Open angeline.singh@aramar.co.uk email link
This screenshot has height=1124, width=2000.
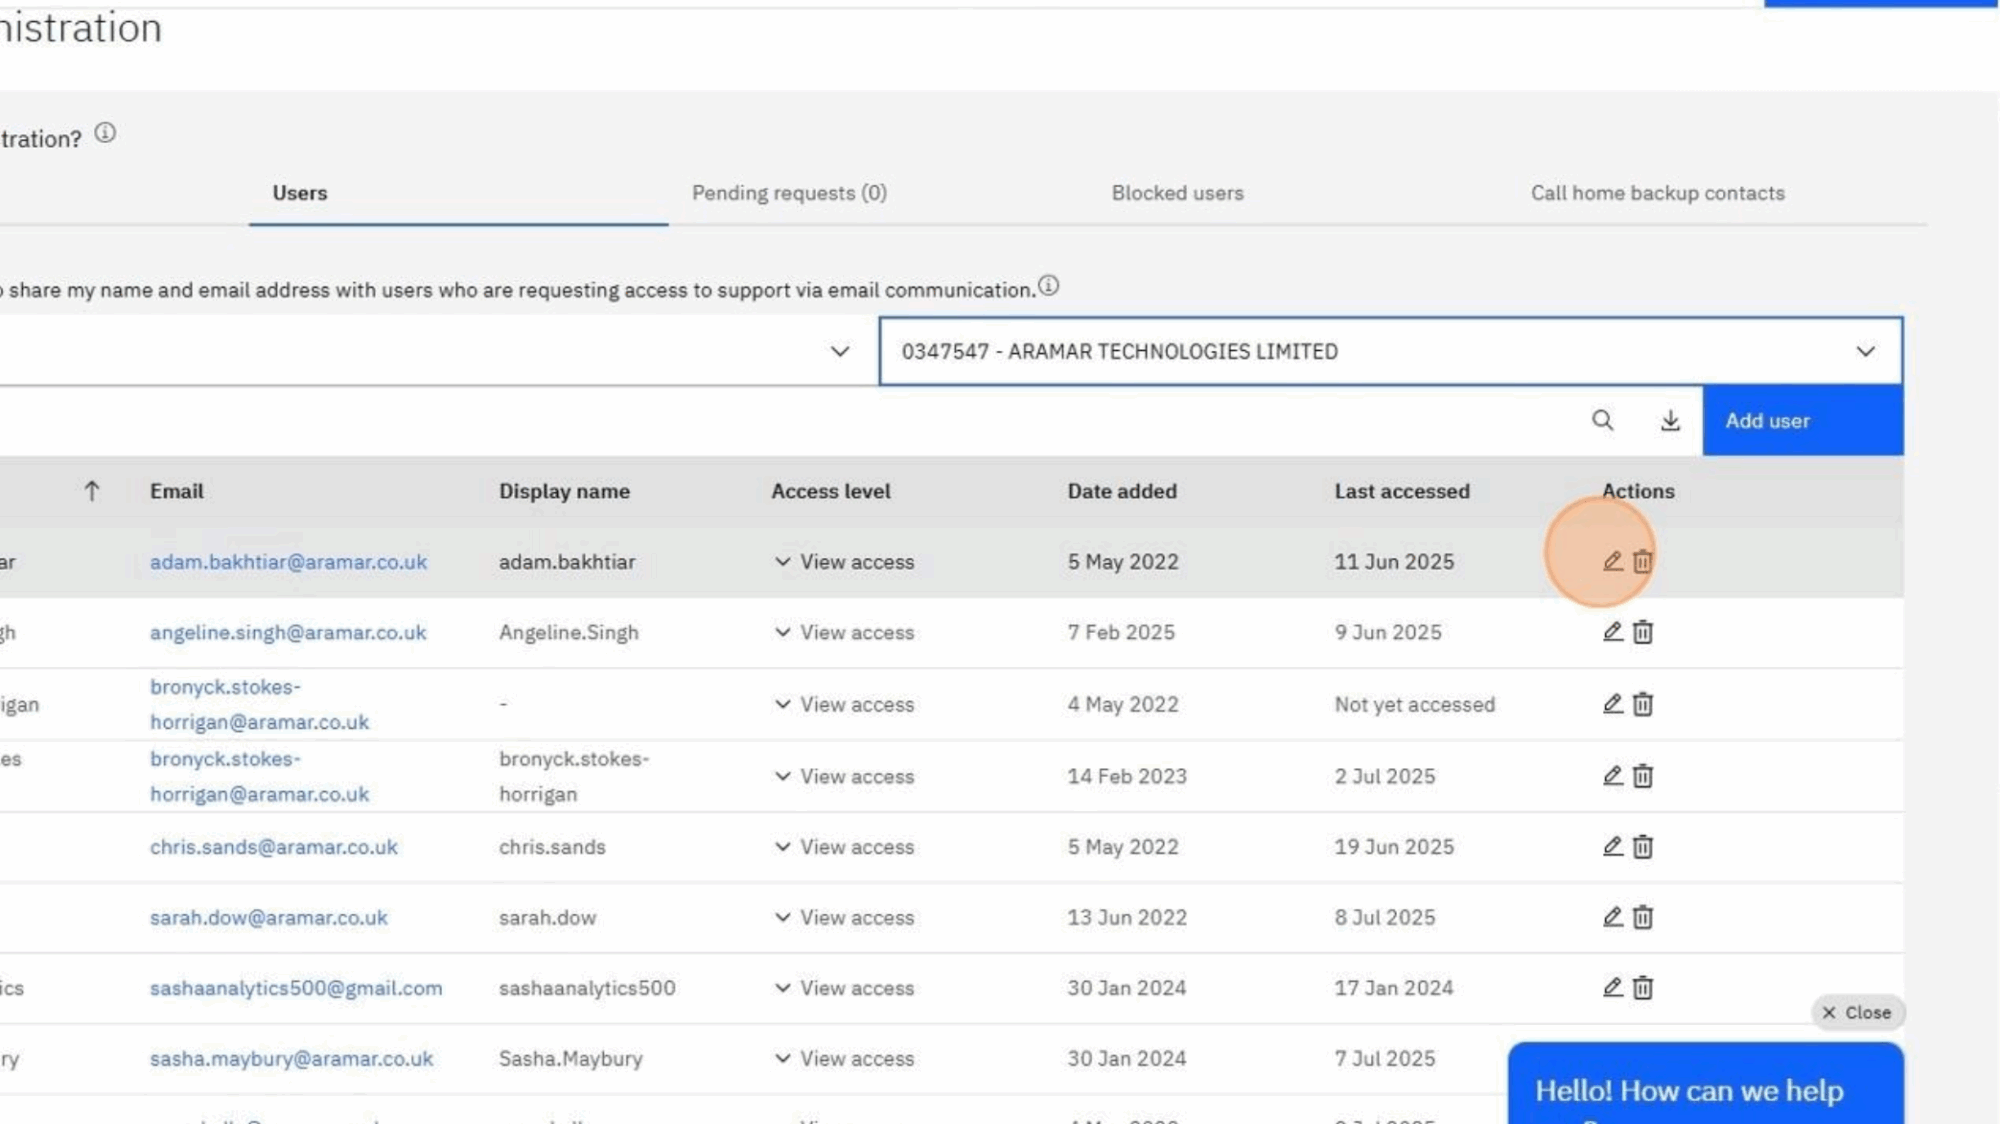[x=287, y=632]
